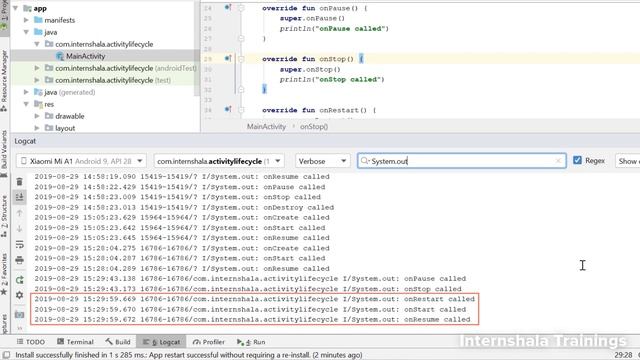640x360 pixels.
Task: Click the screen capture camera icon
Action: [x=19, y=314]
